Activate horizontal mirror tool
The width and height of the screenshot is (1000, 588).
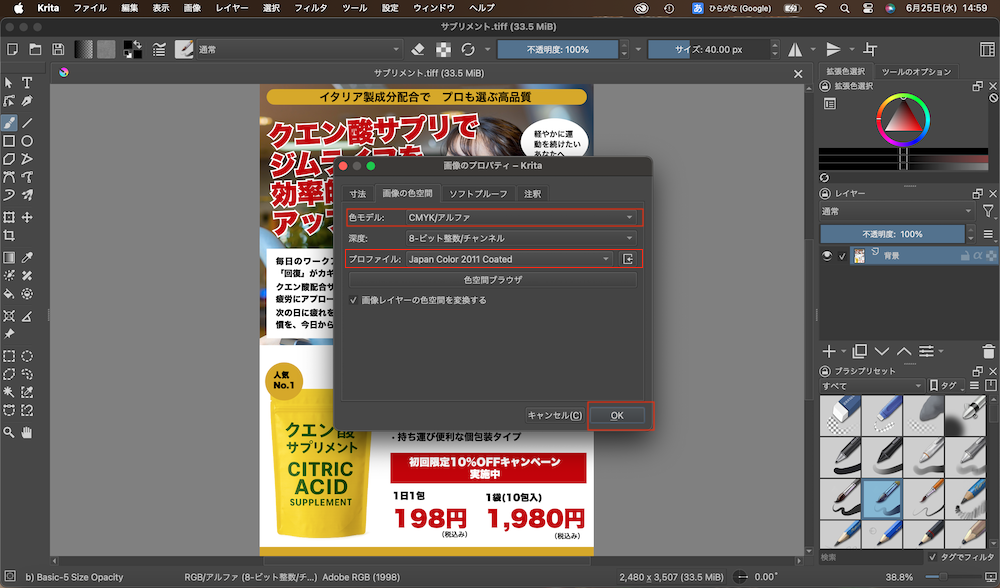point(795,49)
